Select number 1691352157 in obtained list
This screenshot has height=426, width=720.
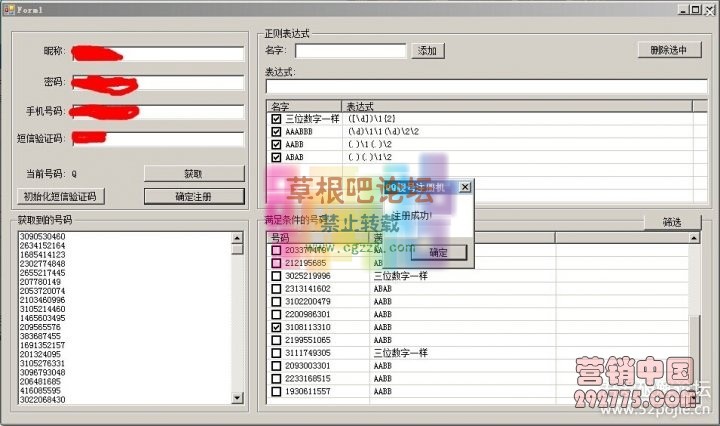coord(43,345)
